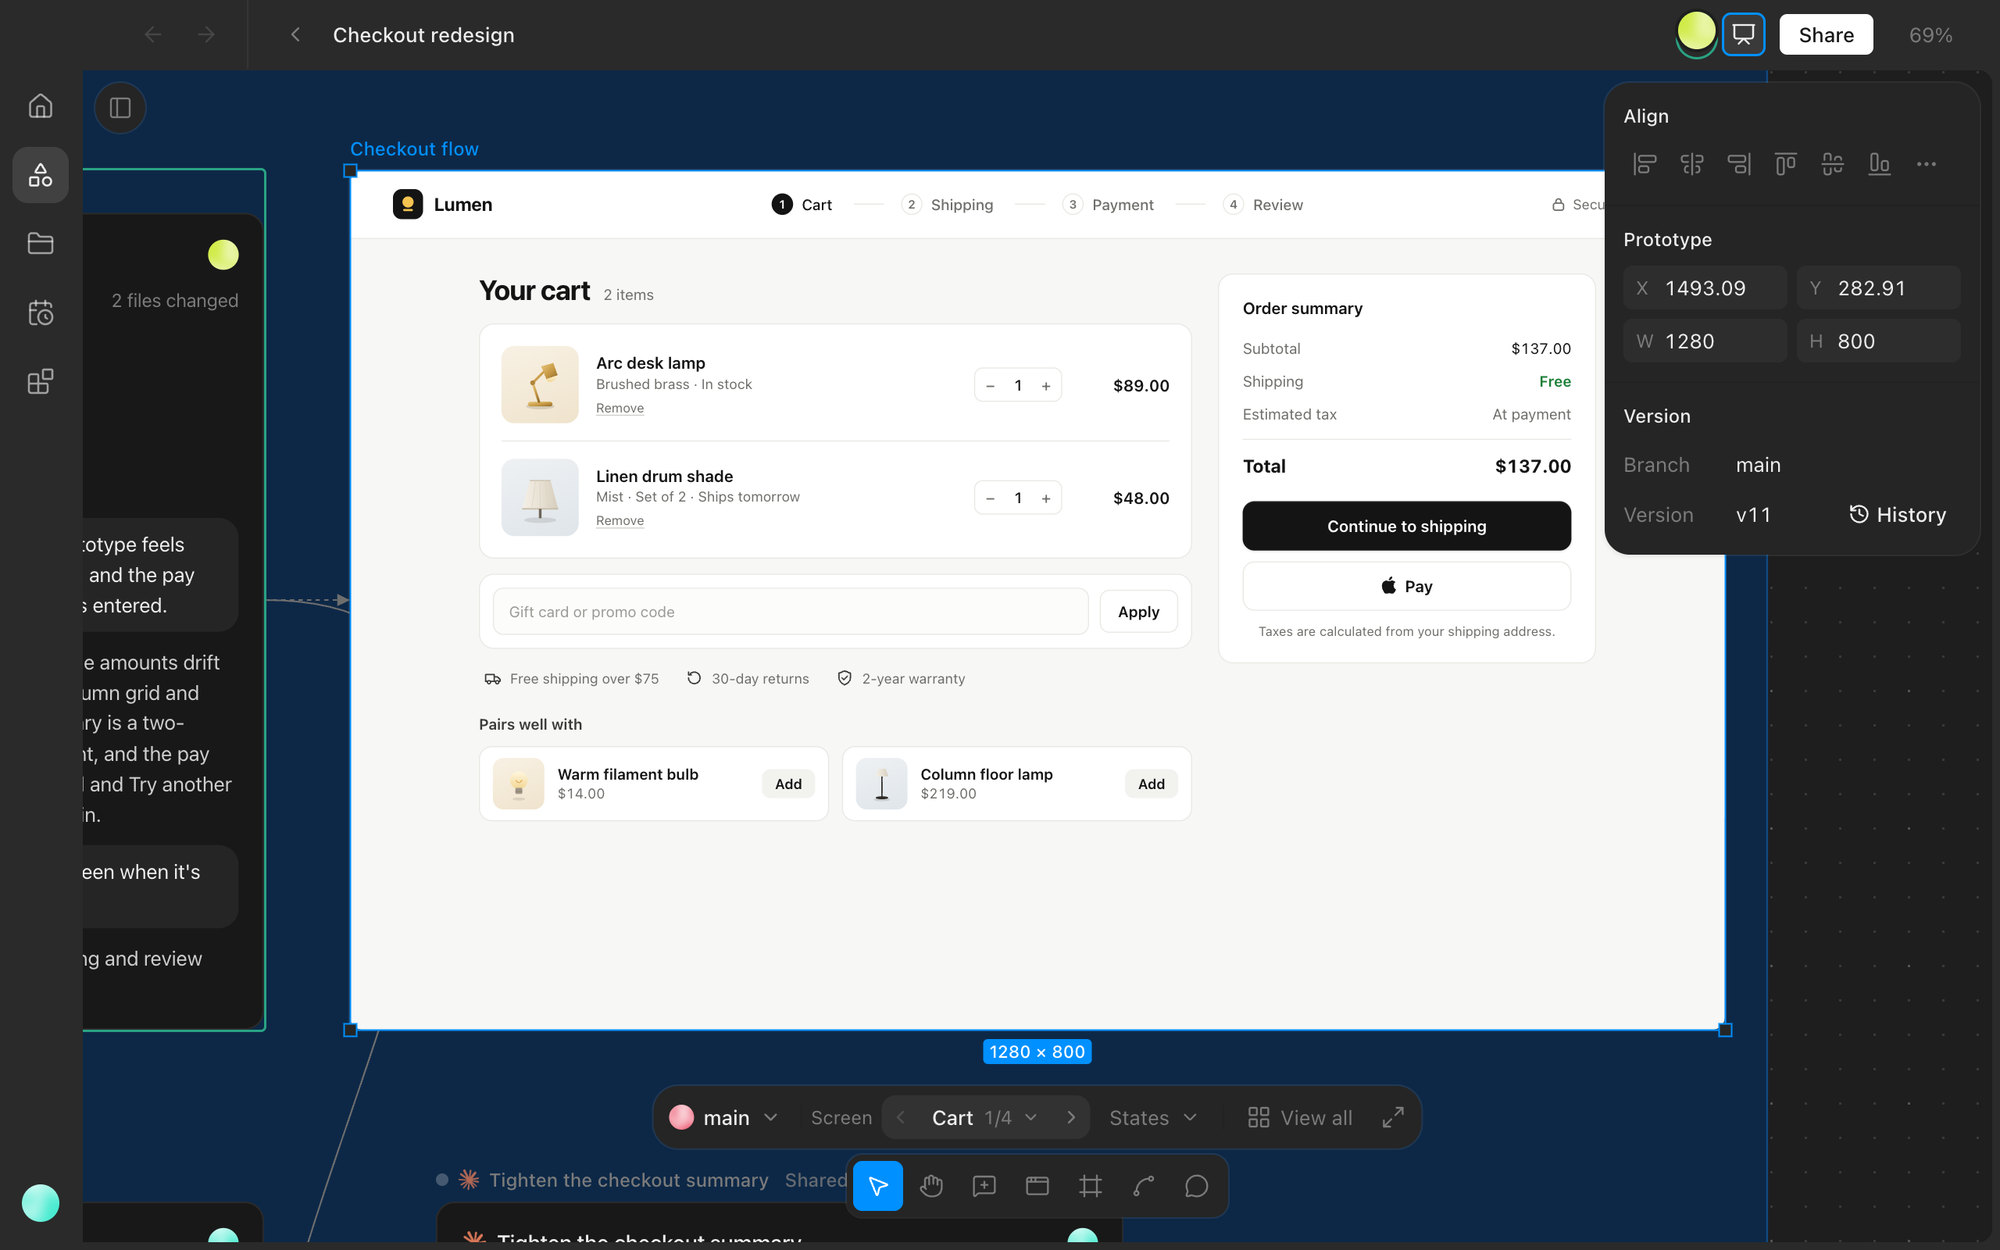The image size is (2000, 1250).
Task: Open the folder icon in sidebar
Action: 40,243
